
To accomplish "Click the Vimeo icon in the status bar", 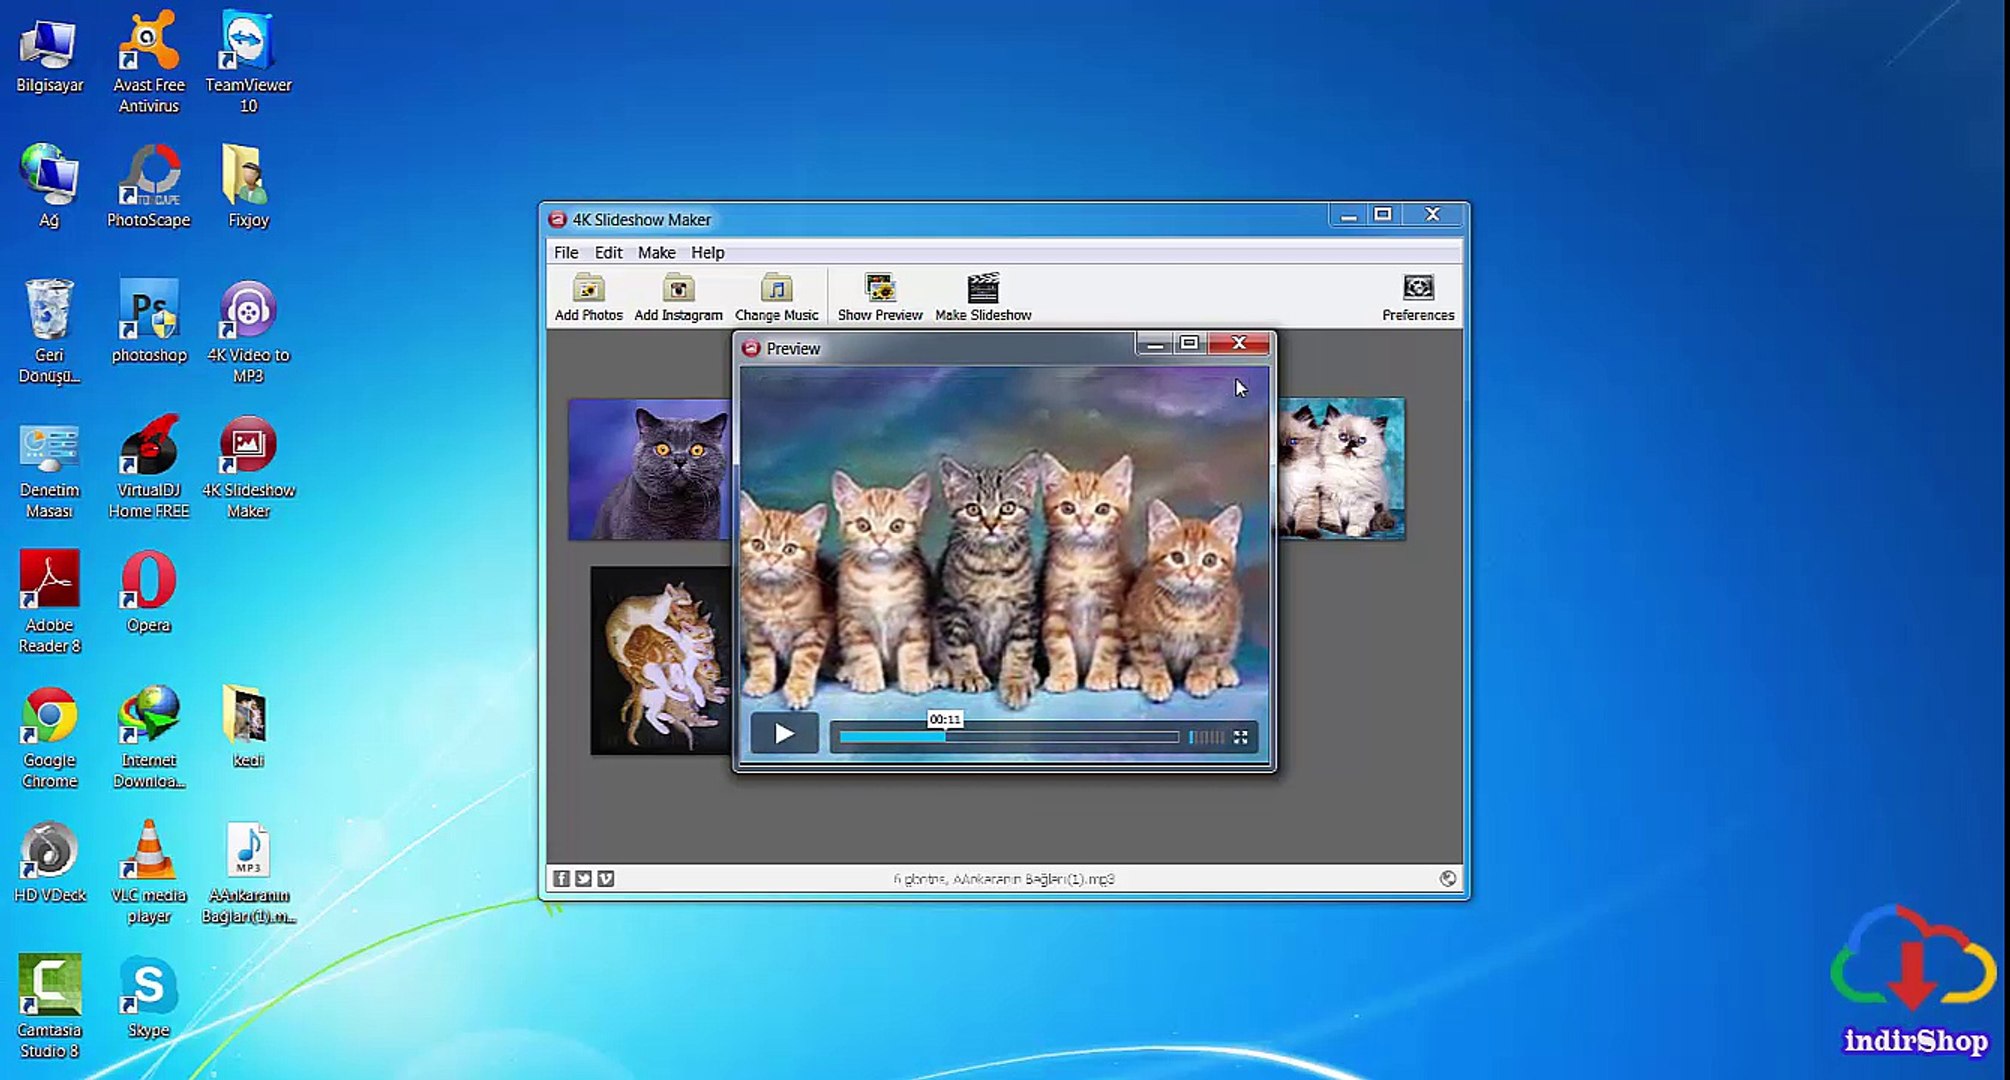I will click(606, 878).
